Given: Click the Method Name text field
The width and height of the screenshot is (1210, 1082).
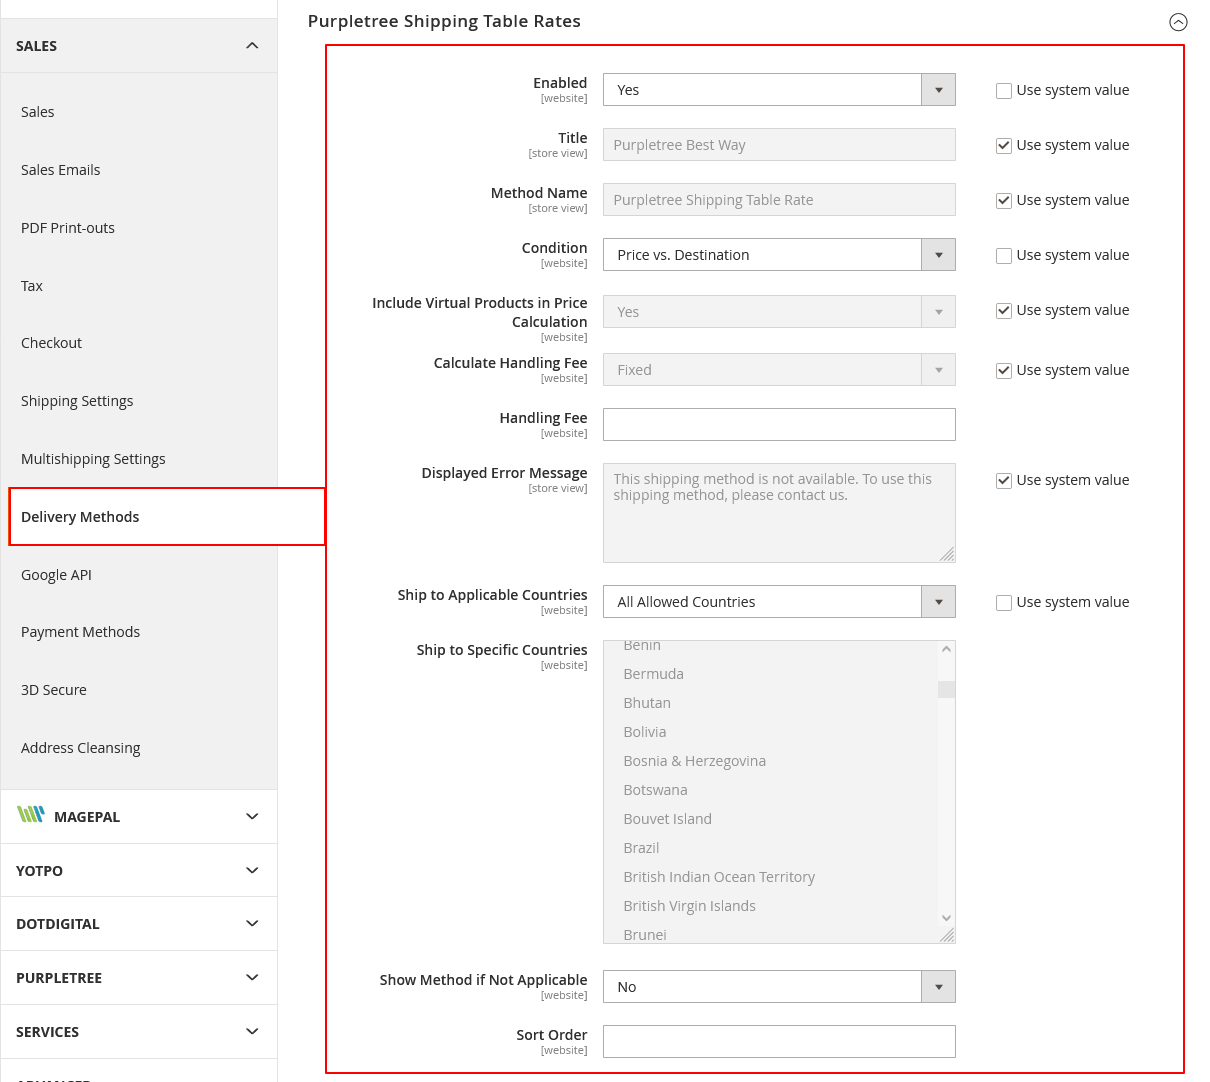Looking at the screenshot, I should 779,200.
